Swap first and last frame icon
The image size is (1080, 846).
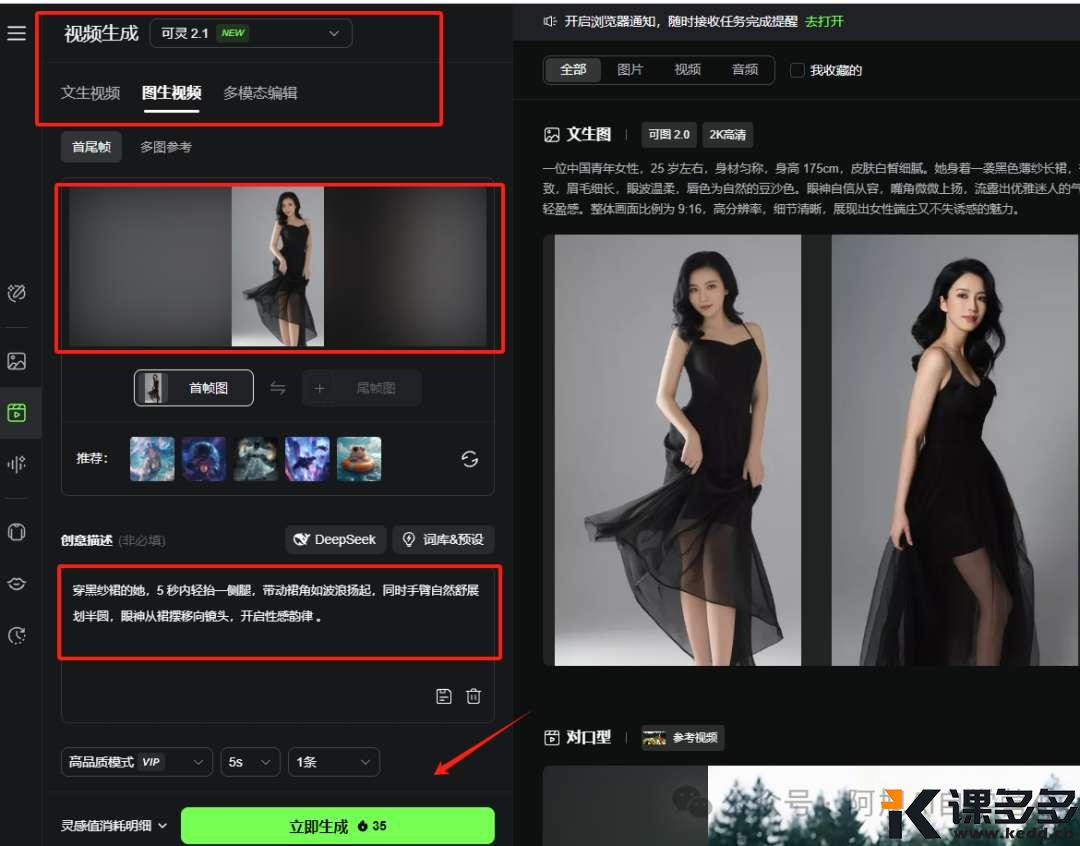[278, 388]
